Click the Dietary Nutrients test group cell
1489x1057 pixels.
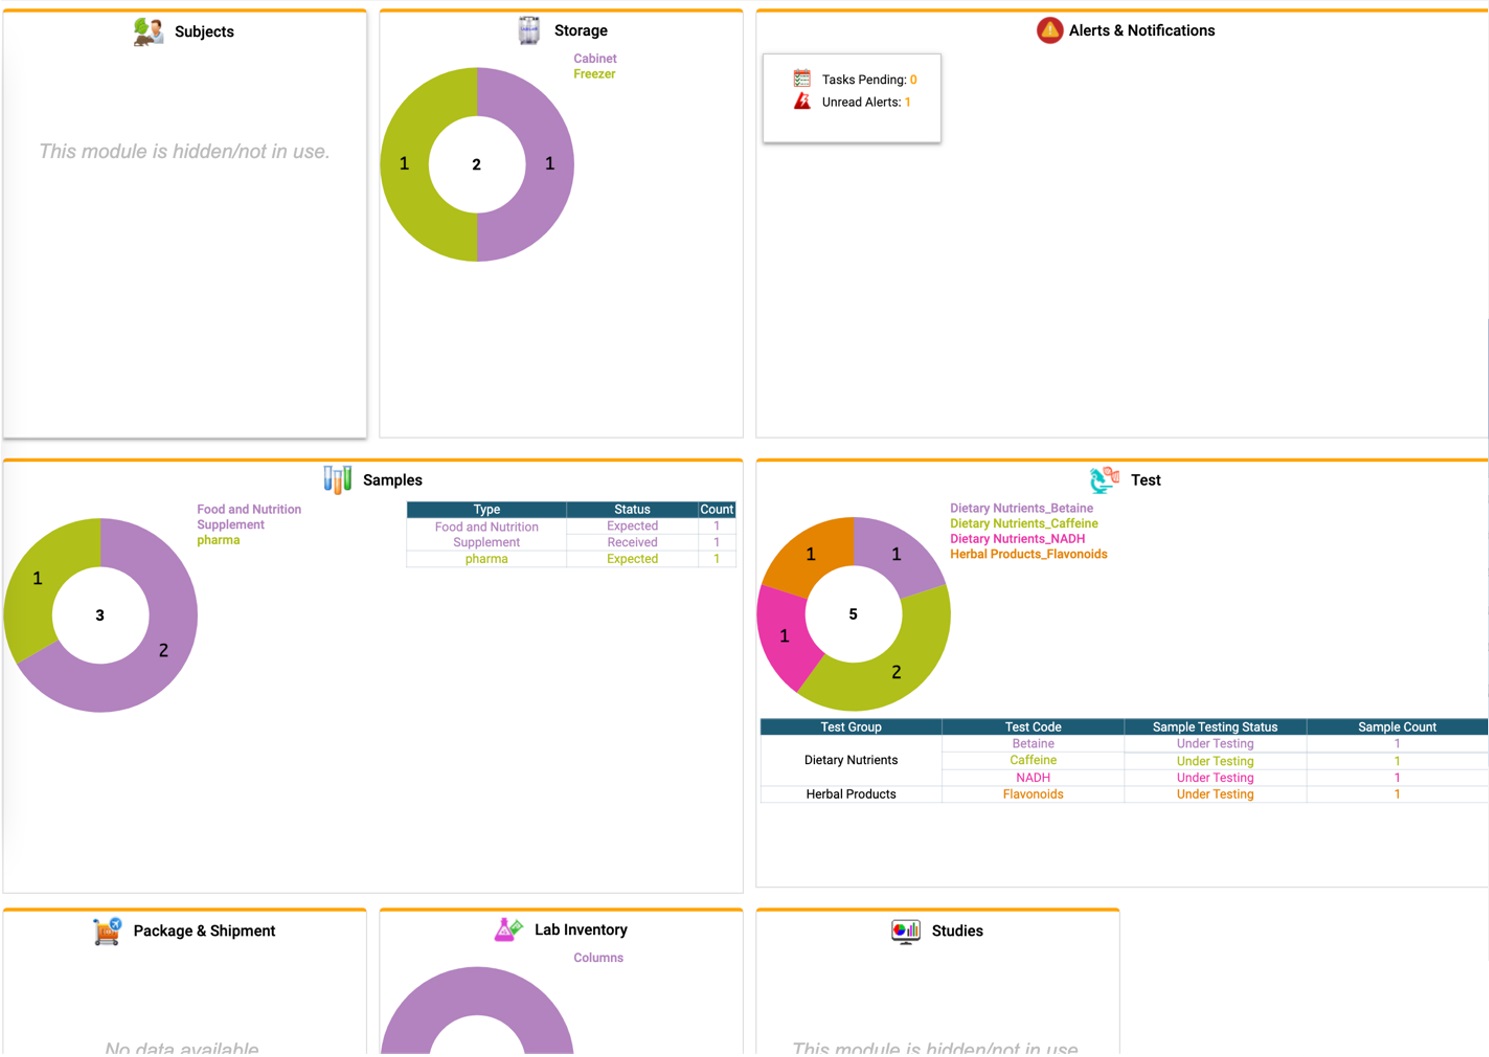coord(851,760)
